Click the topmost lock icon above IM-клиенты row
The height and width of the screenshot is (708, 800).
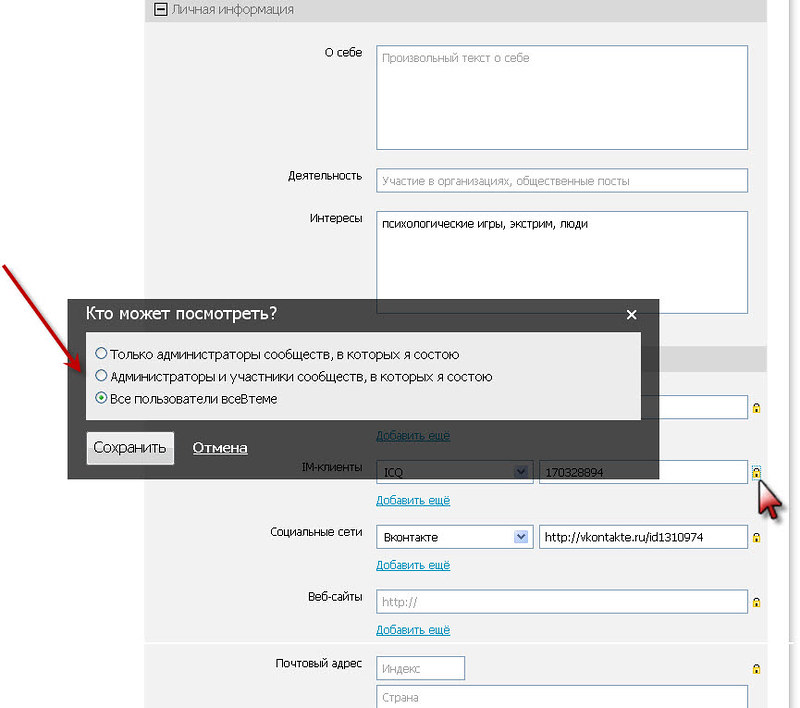coord(757,408)
